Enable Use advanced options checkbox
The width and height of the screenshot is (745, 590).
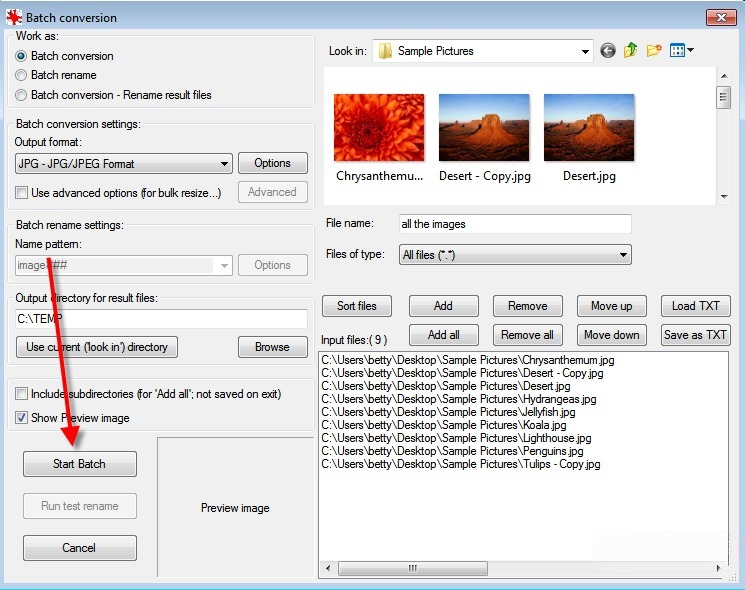point(22,192)
